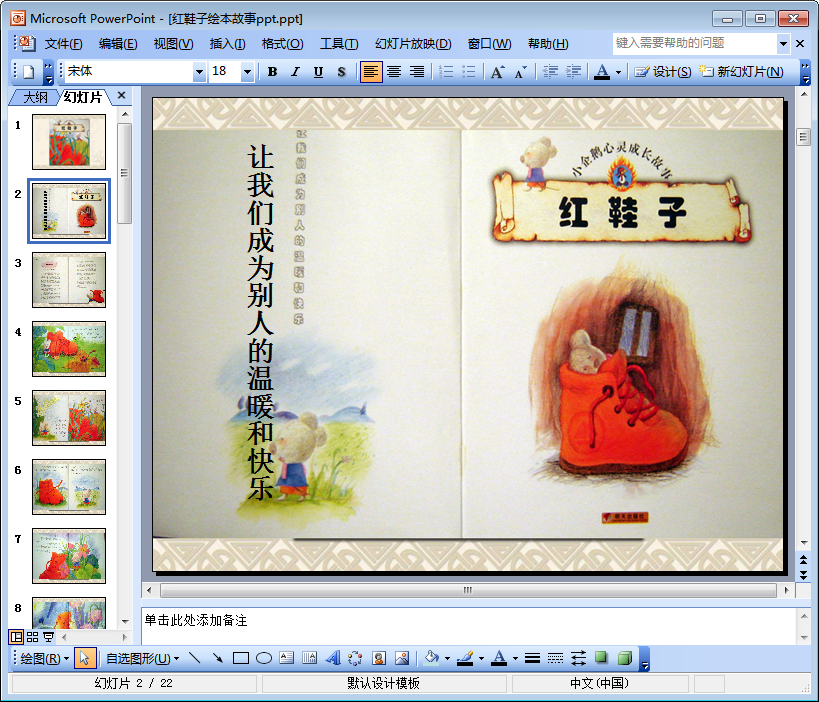819x702 pixels.
Task: Click the Increase Font Size icon
Action: pyautogui.click(x=498, y=72)
